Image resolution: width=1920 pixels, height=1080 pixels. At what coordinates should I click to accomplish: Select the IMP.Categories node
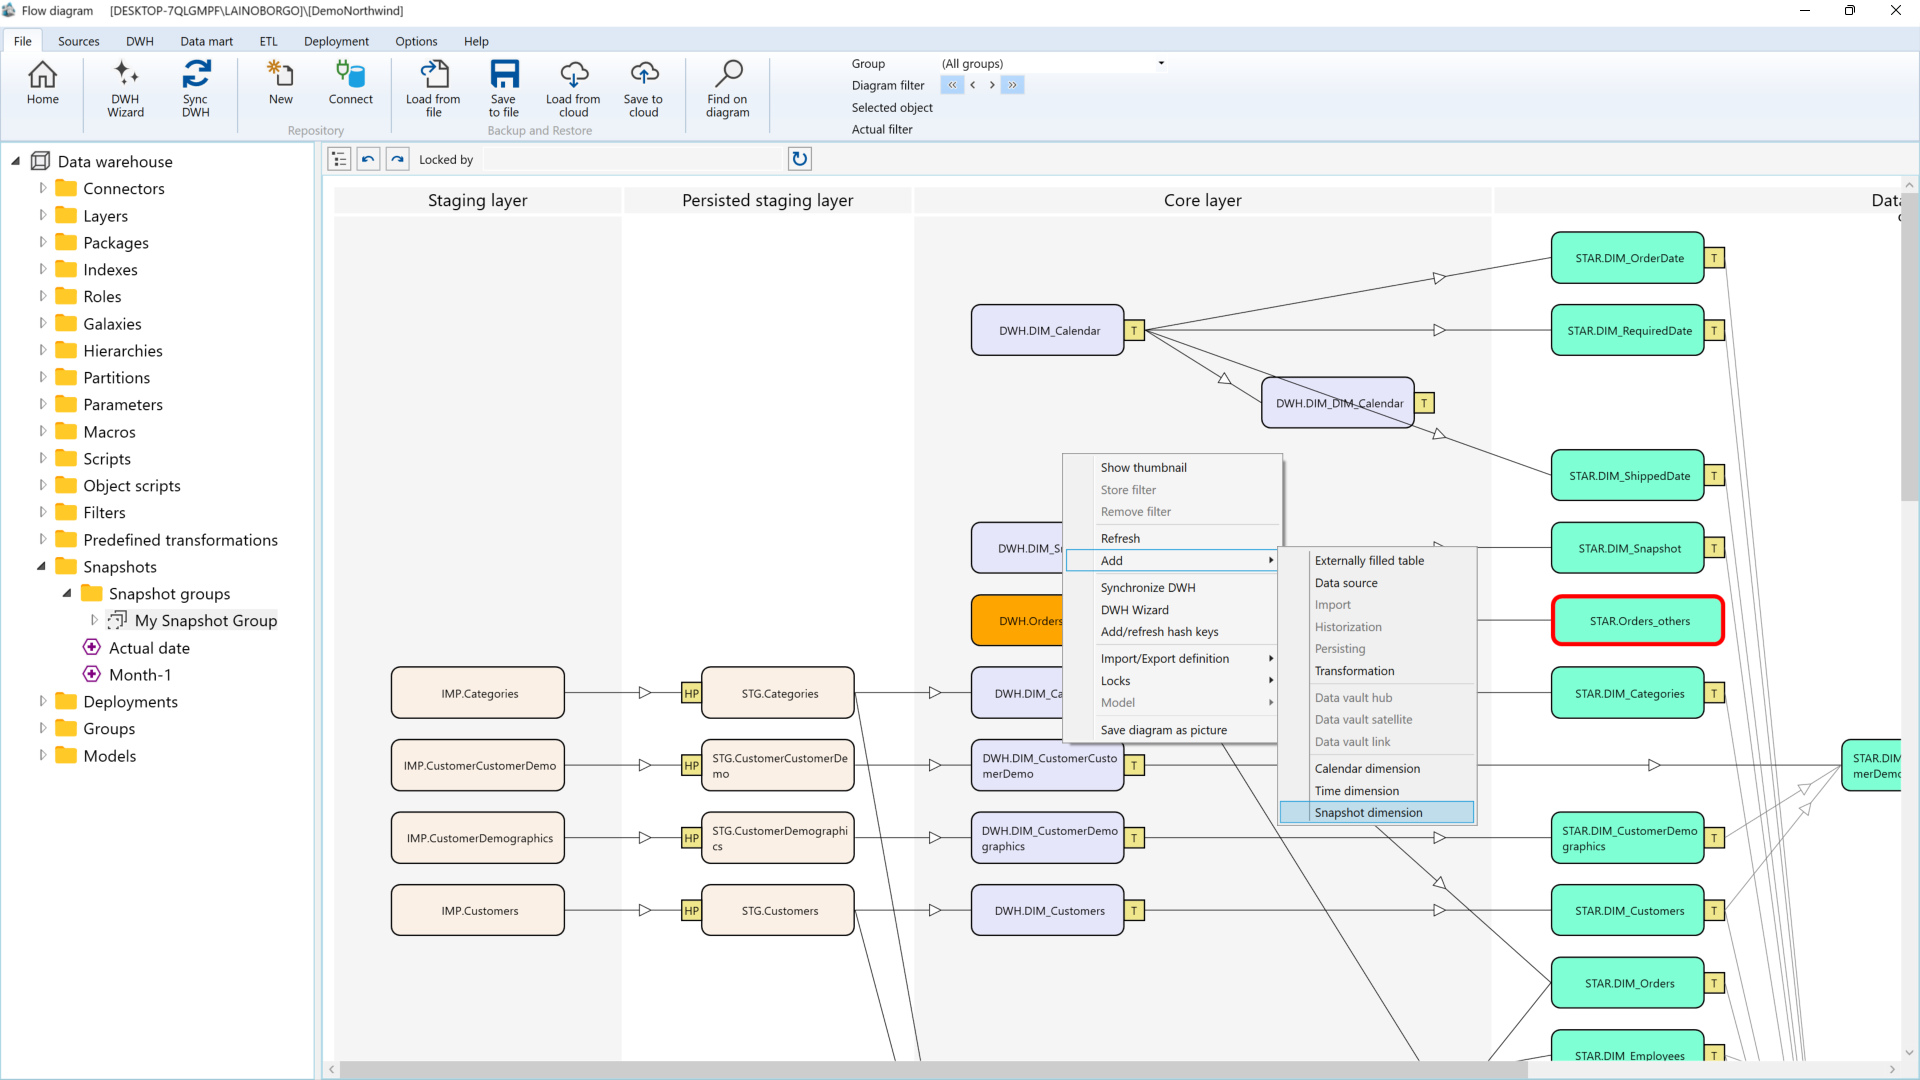[x=478, y=693]
